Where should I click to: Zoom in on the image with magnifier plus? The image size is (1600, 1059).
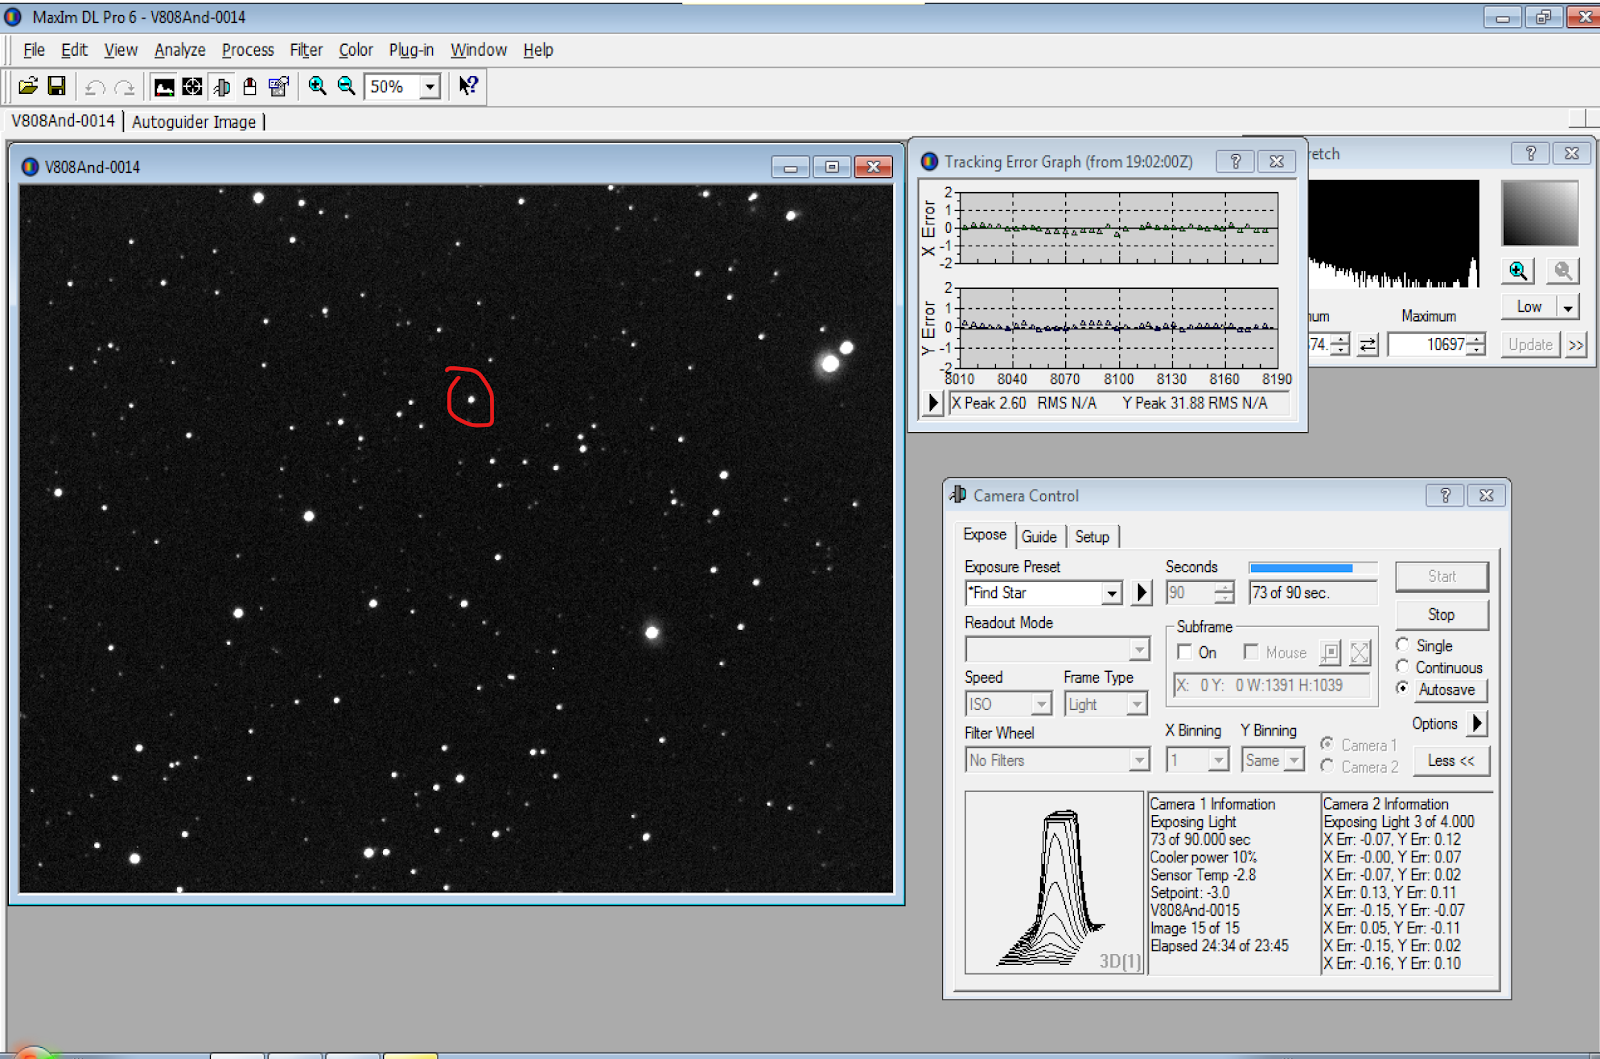click(x=318, y=87)
